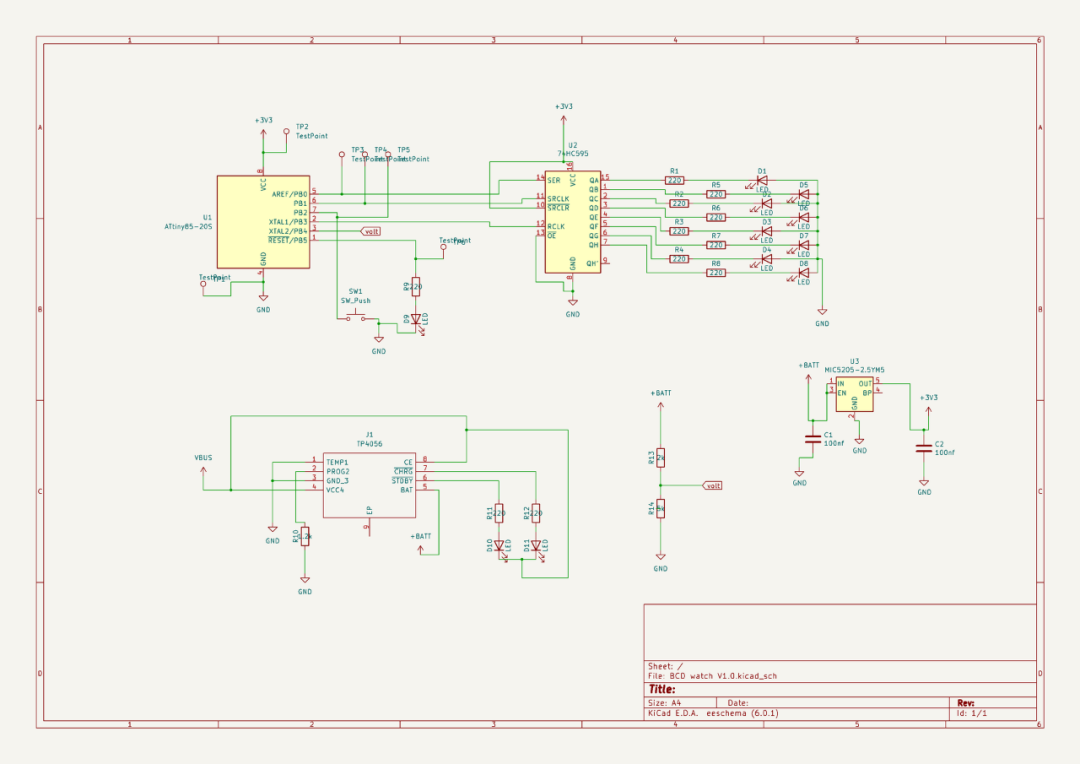Image resolution: width=1080 pixels, height=764 pixels.
Task: Click resistor R4 220 symbol
Action: (679, 259)
